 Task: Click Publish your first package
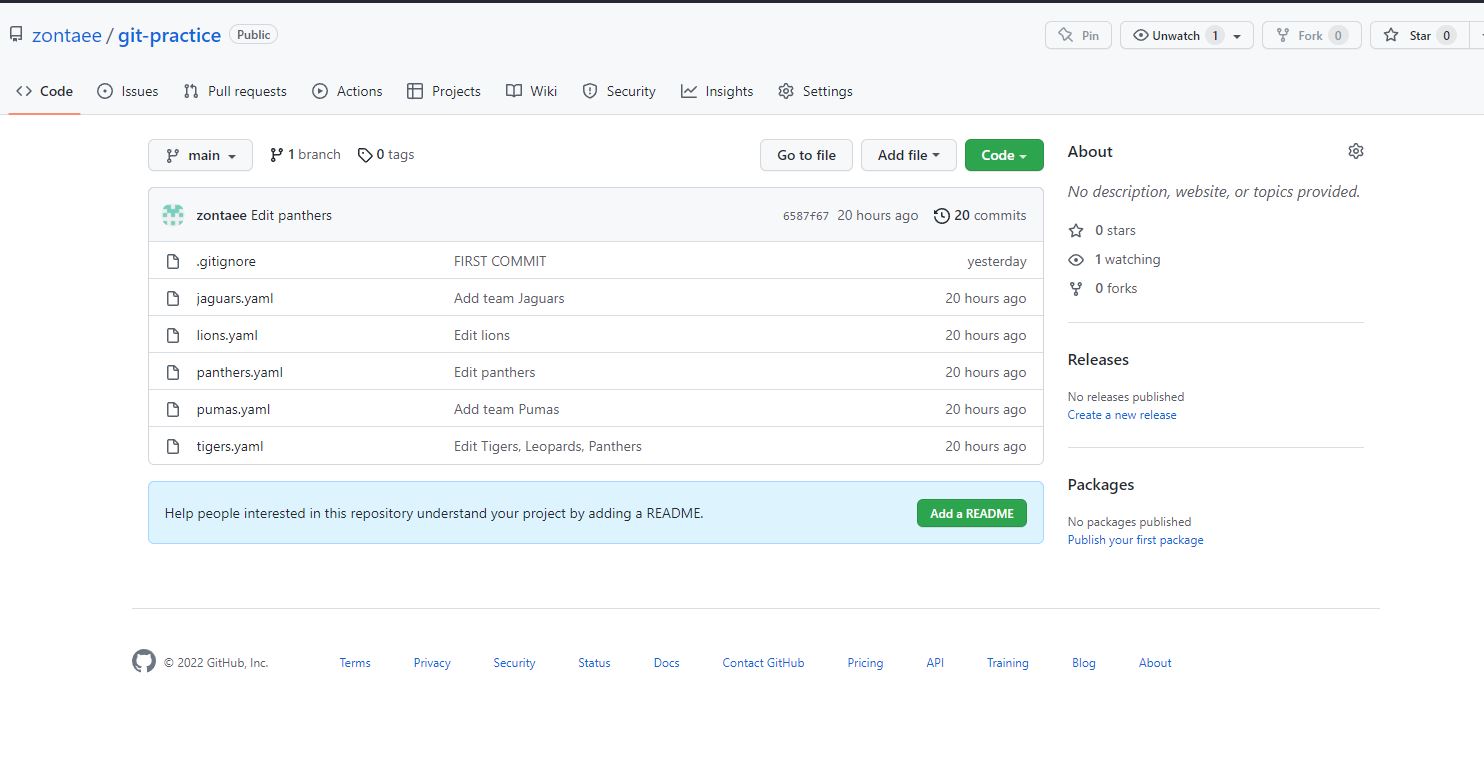(1136, 540)
